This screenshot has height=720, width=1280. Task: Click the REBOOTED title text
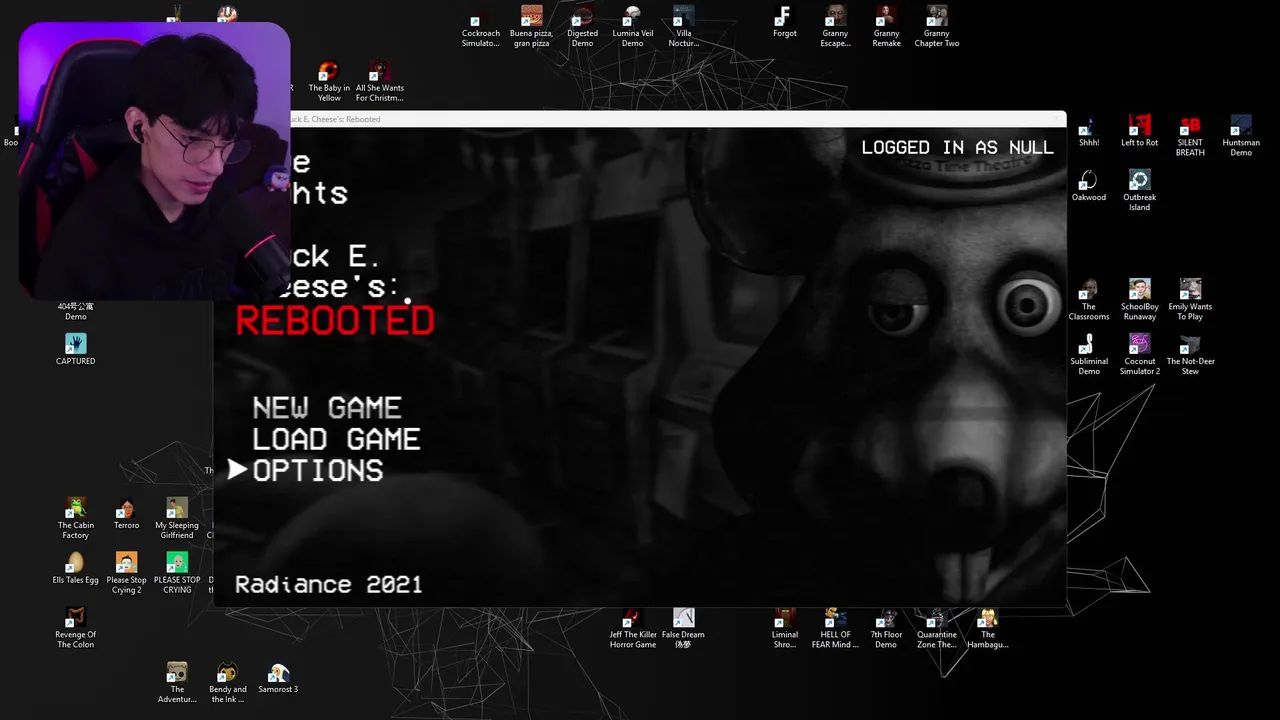pos(335,321)
